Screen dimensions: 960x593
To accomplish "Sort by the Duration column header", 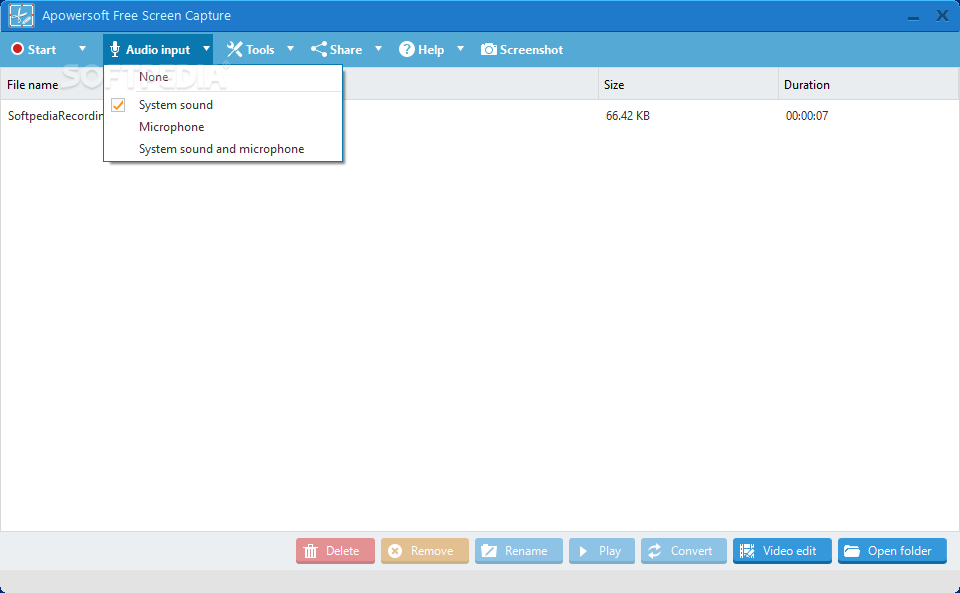I will coord(807,84).
